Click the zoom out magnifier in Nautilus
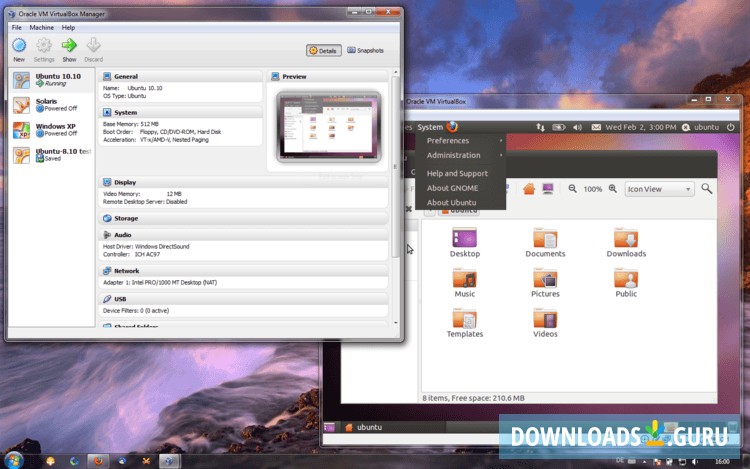The image size is (750, 469). 573,189
